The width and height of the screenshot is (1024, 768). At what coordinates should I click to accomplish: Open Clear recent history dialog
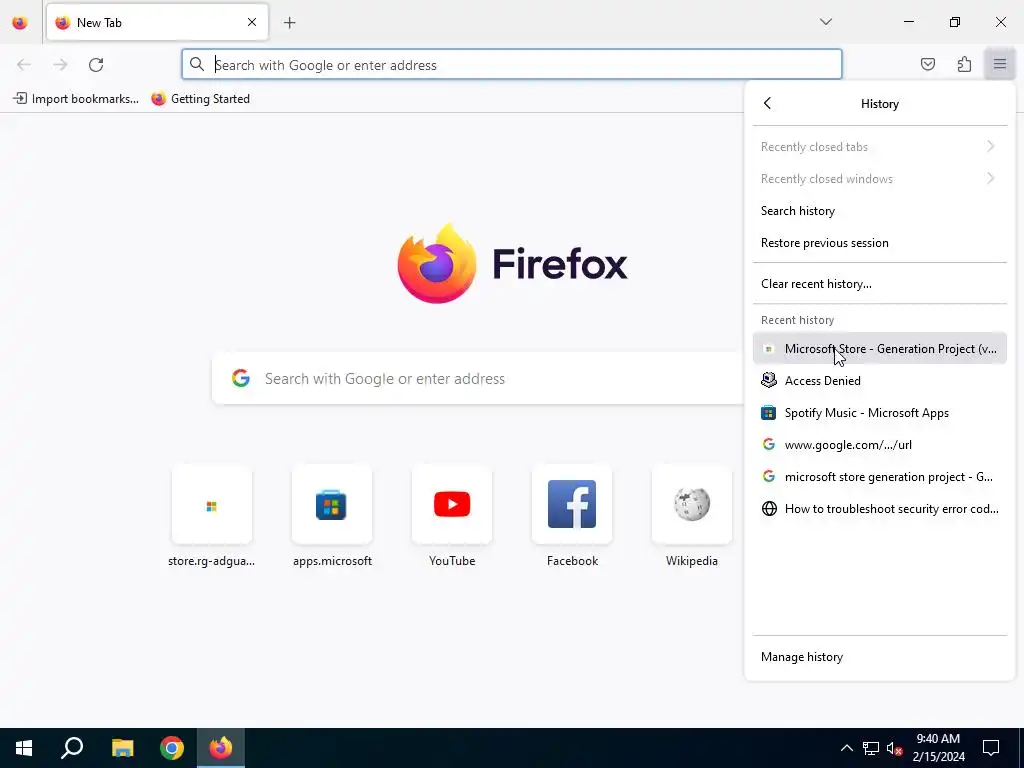pyautogui.click(x=880, y=284)
